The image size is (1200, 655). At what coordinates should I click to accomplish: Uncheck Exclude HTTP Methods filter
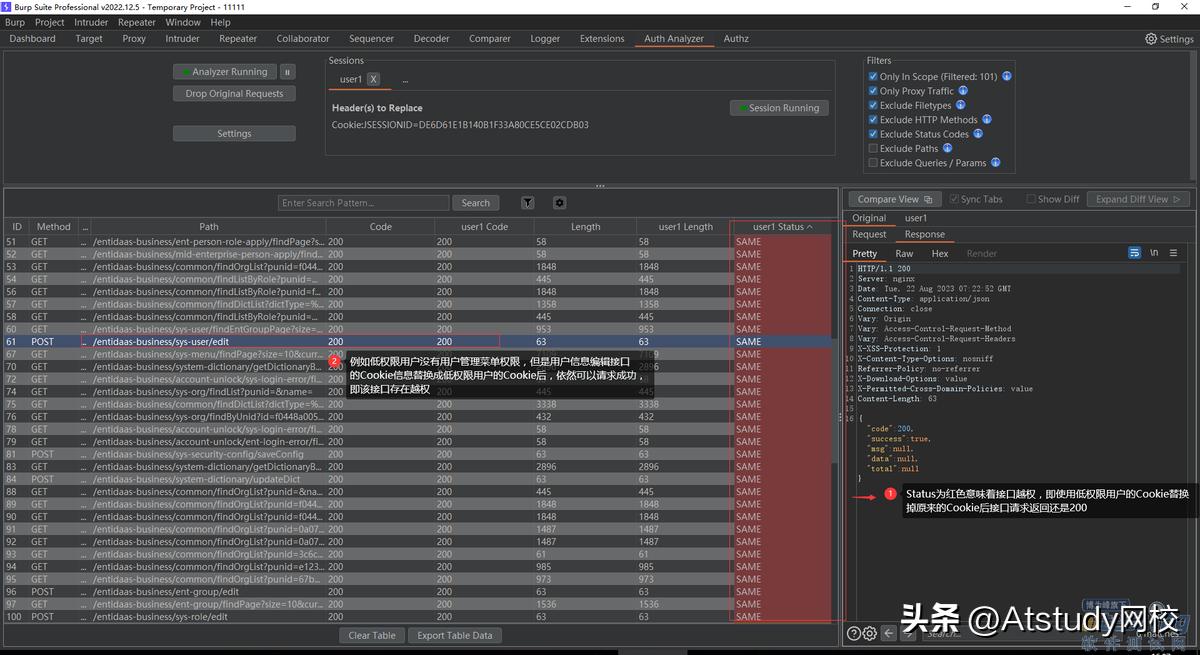coord(873,119)
